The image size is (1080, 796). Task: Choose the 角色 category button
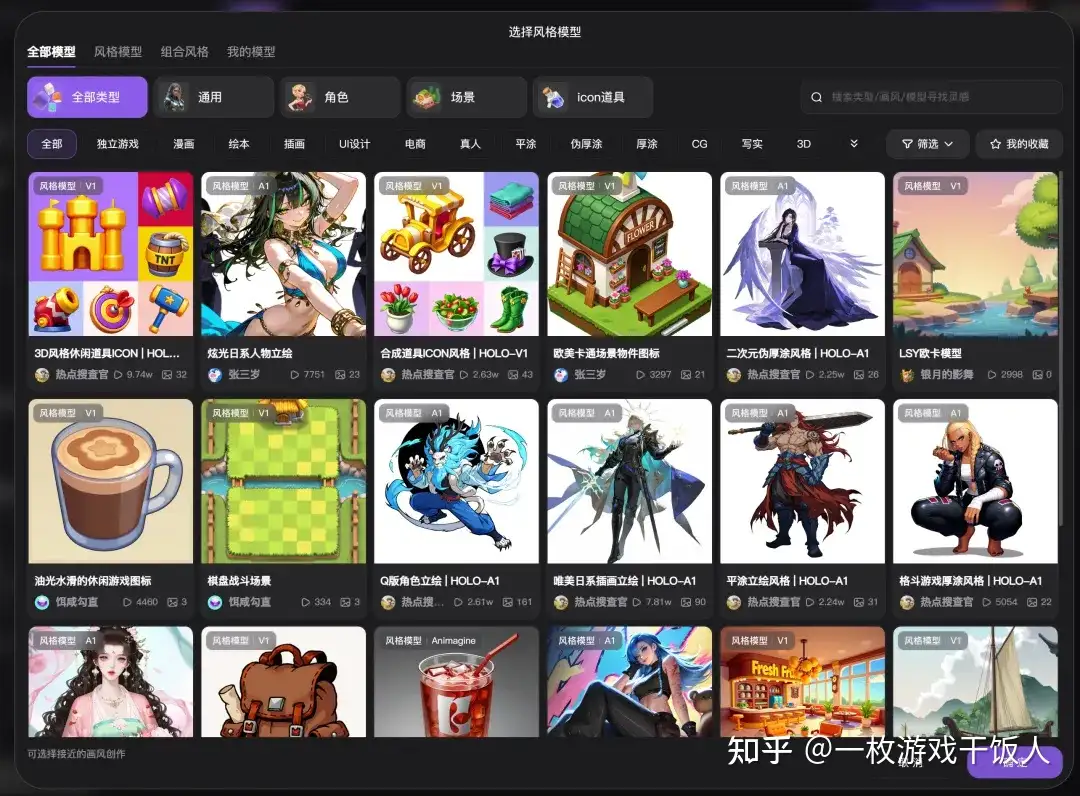pyautogui.click(x=340, y=97)
